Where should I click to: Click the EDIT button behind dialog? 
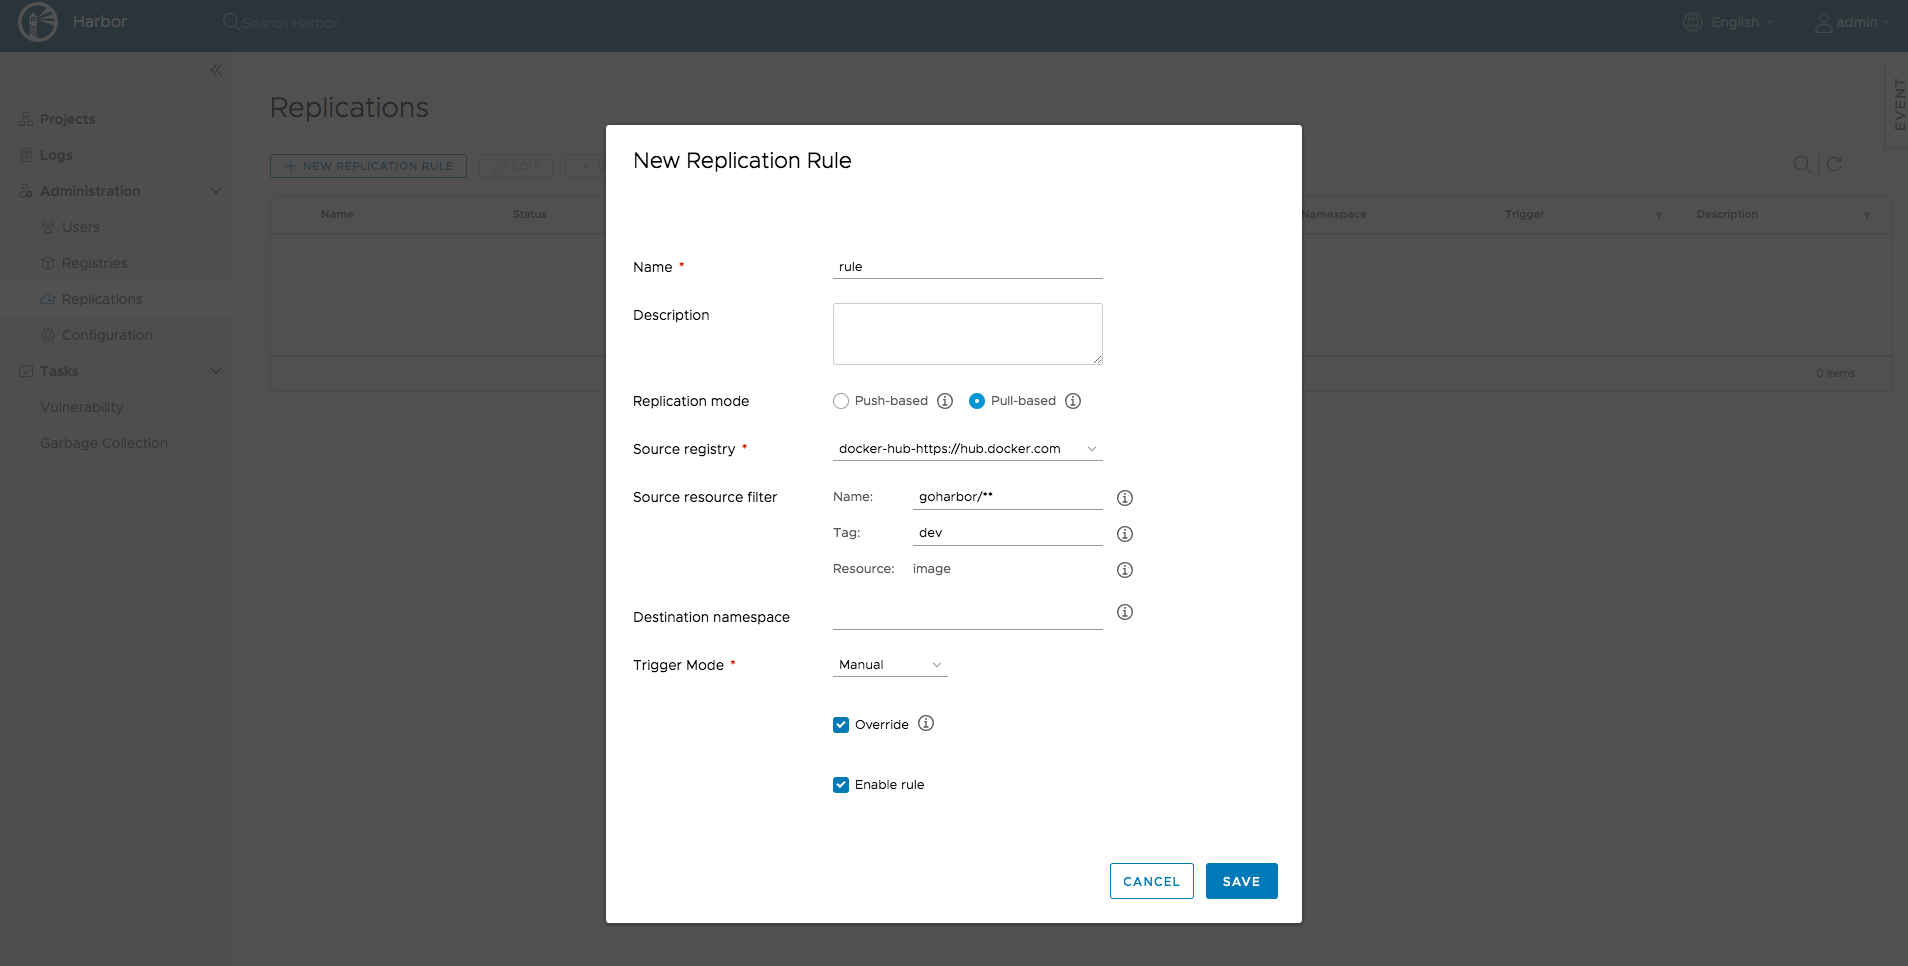[x=516, y=166]
